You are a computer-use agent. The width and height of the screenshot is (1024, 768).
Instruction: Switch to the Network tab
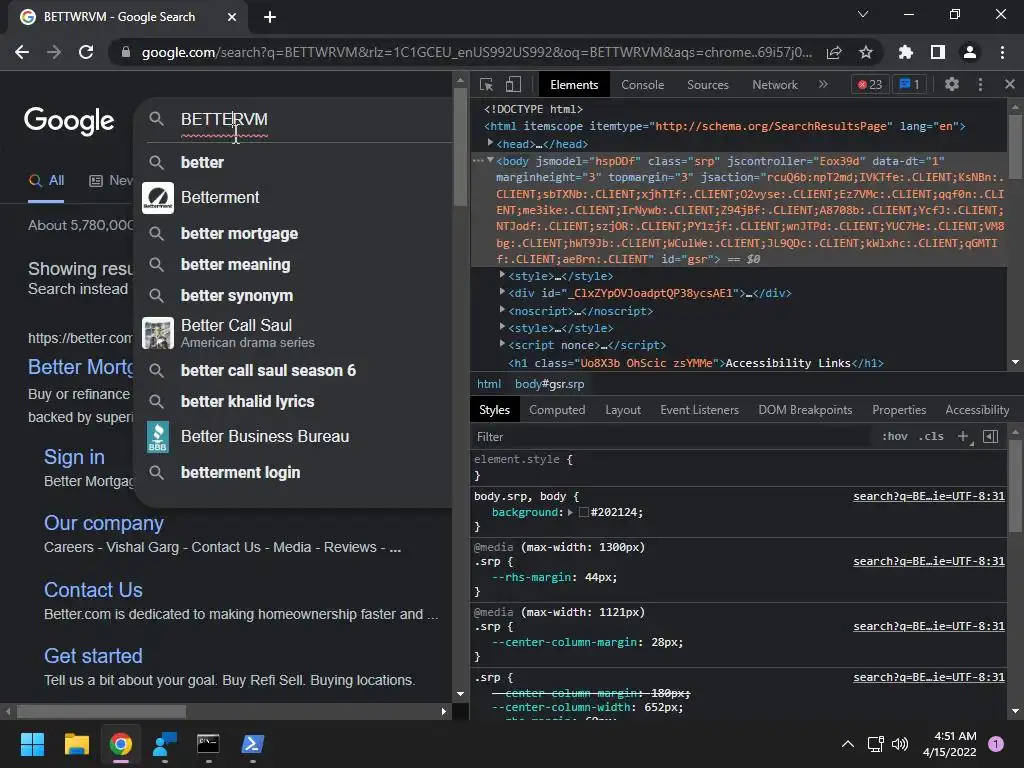(775, 85)
